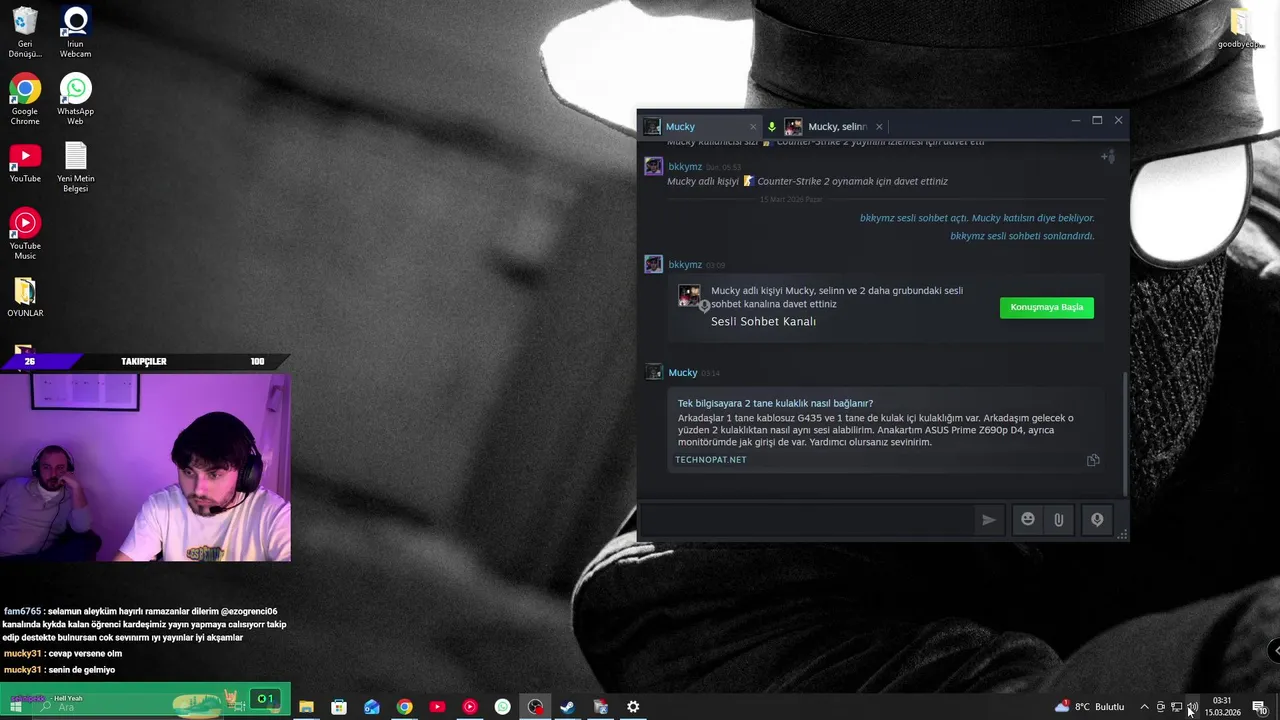
Task: Open Outlook mail from taskbar
Action: point(372,707)
